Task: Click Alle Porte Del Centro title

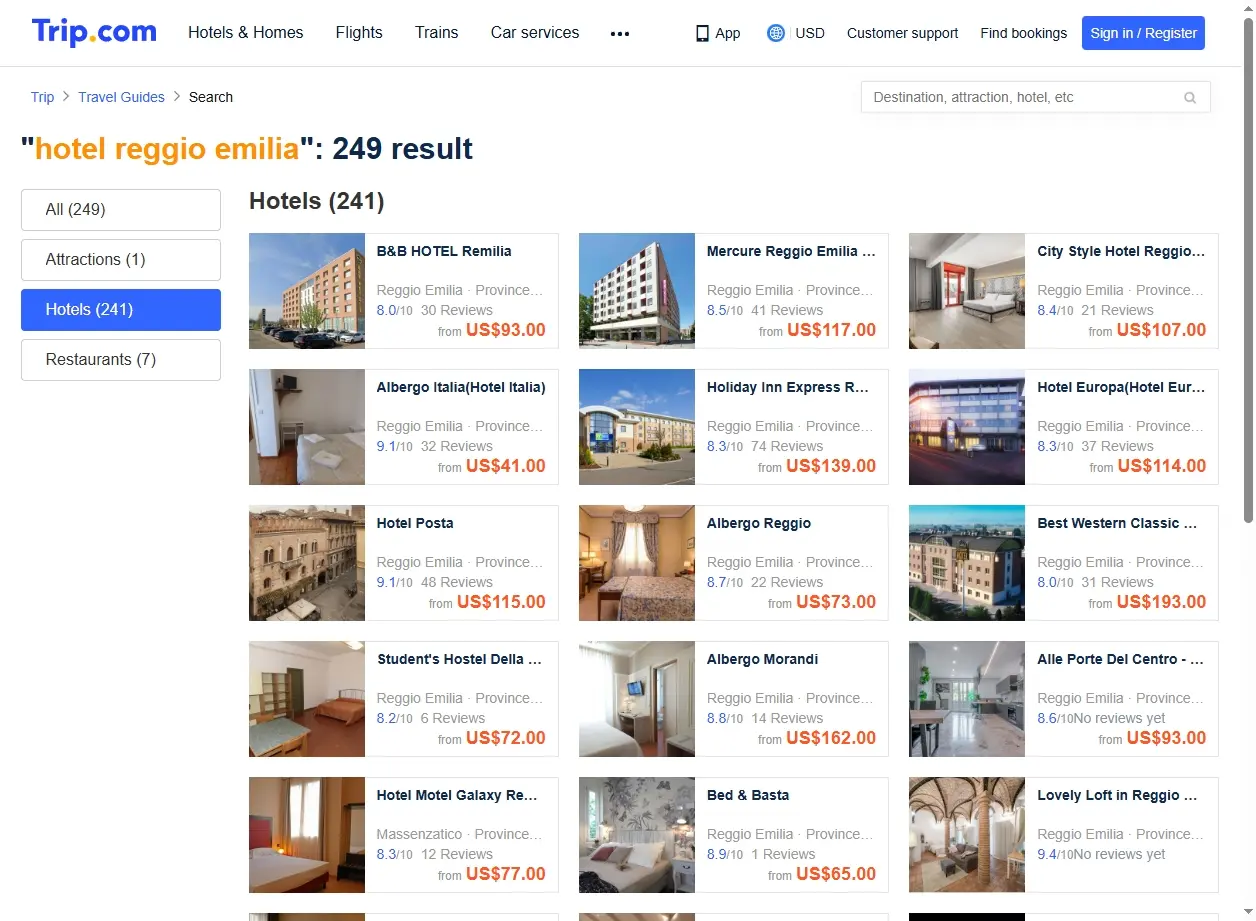Action: (x=1121, y=659)
